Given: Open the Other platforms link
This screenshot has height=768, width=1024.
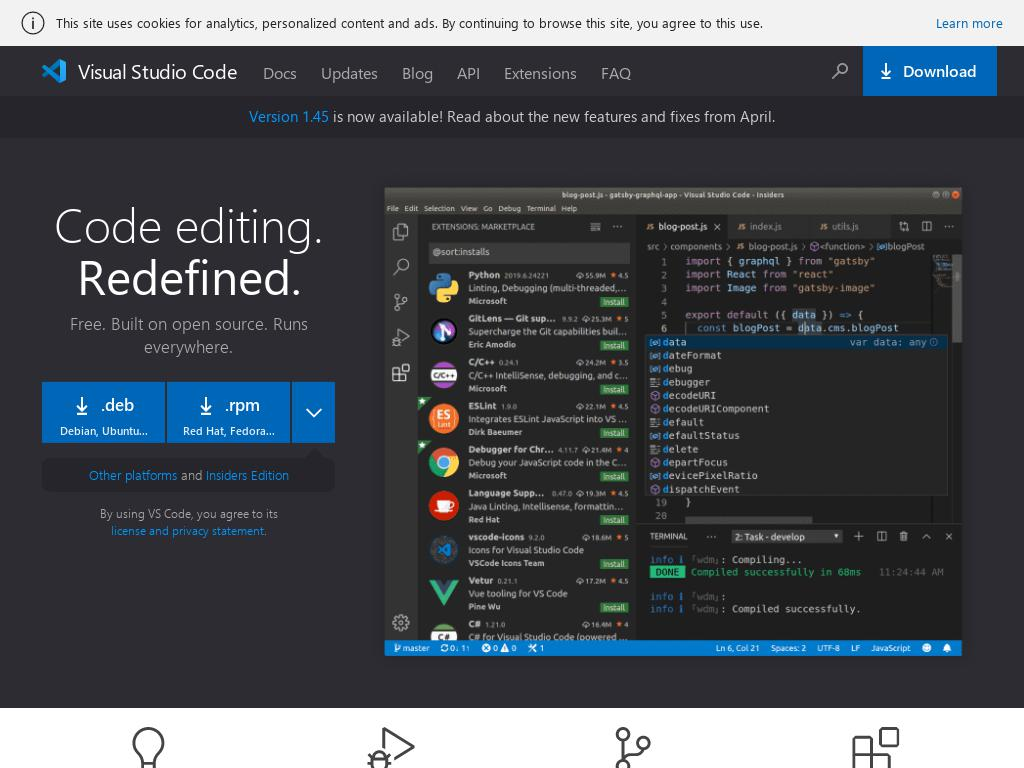Looking at the screenshot, I should click(x=133, y=475).
